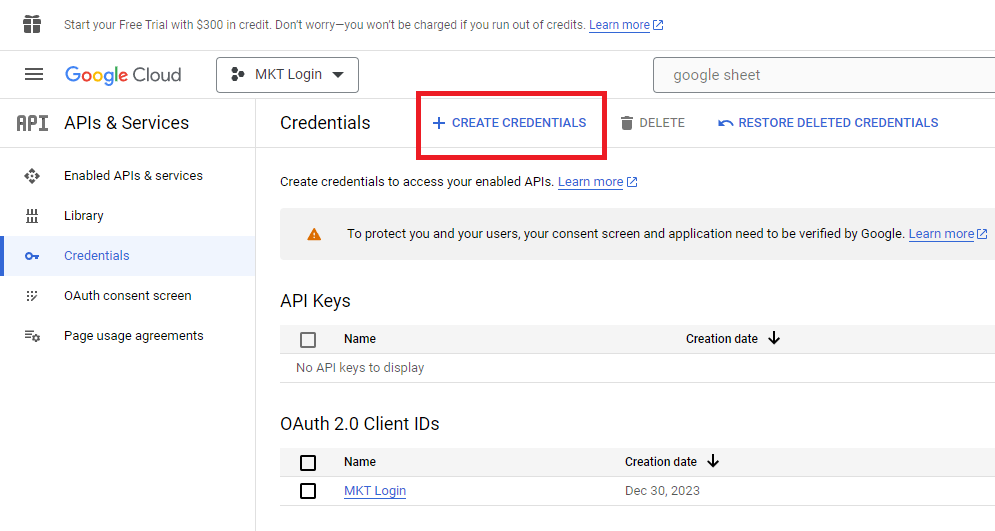Screen dimensions: 995x531
Task: Click the OAuth Creation date column header
Action: pyautogui.click(x=661, y=462)
